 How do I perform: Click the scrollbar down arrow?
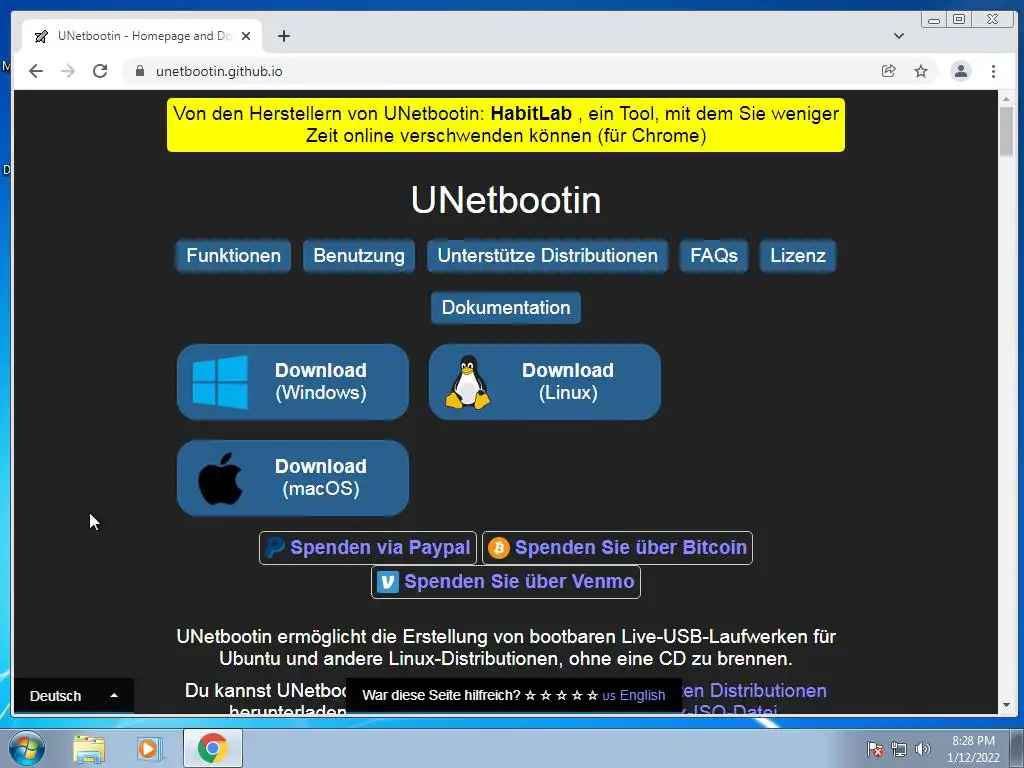click(x=1006, y=705)
